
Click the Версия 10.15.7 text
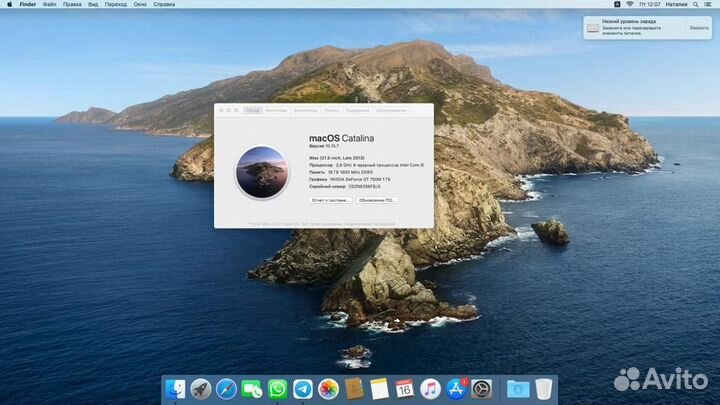point(324,146)
